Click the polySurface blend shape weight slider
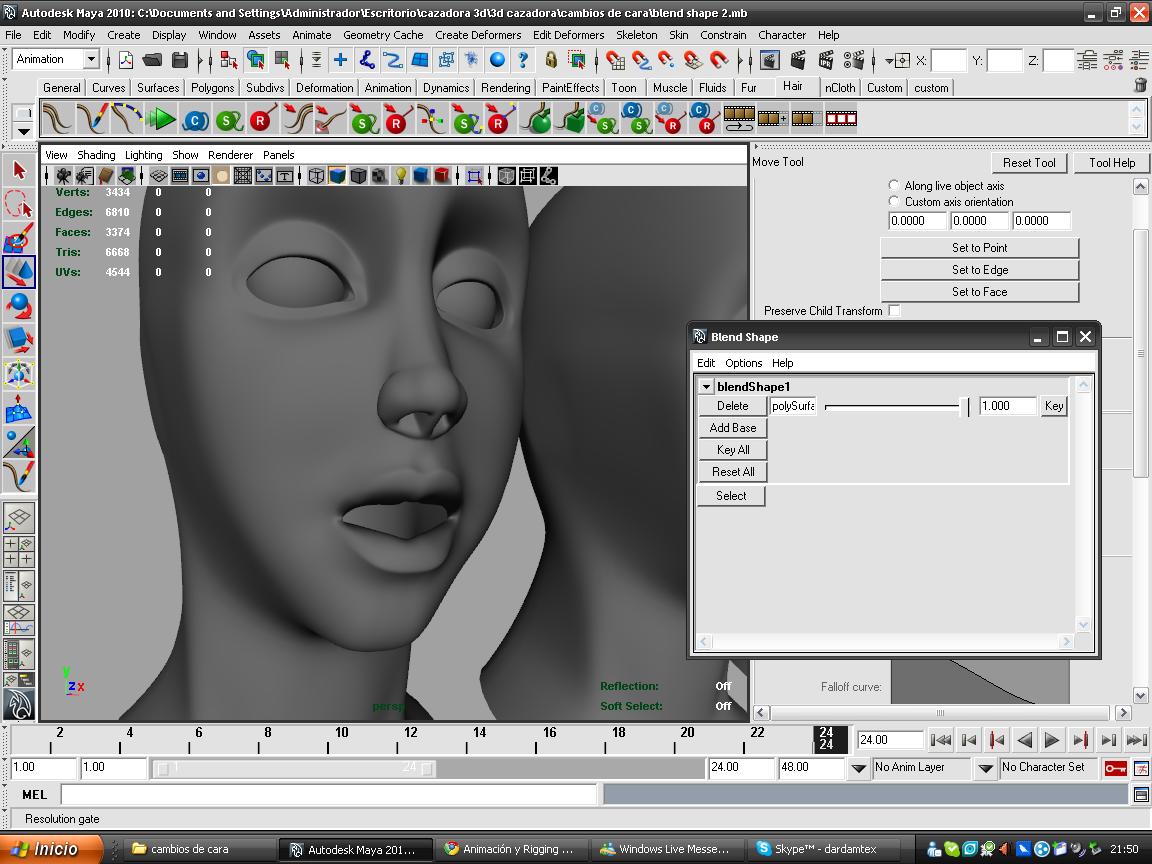This screenshot has width=1152, height=864. tap(964, 407)
